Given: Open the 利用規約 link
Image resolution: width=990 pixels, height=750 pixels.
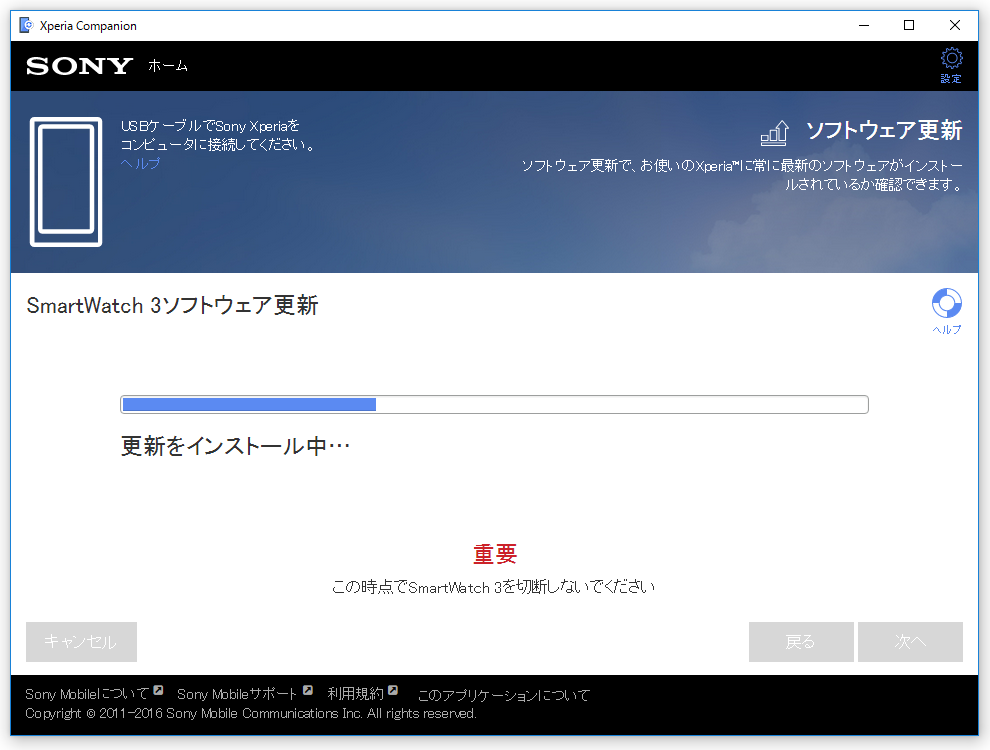Looking at the screenshot, I should 355,694.
